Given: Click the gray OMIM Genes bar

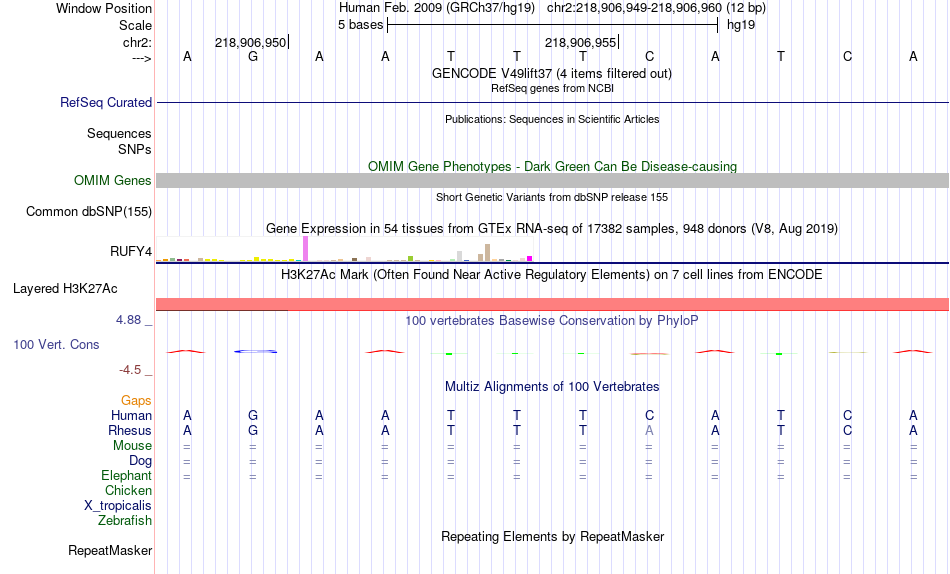Looking at the screenshot, I should click(553, 181).
